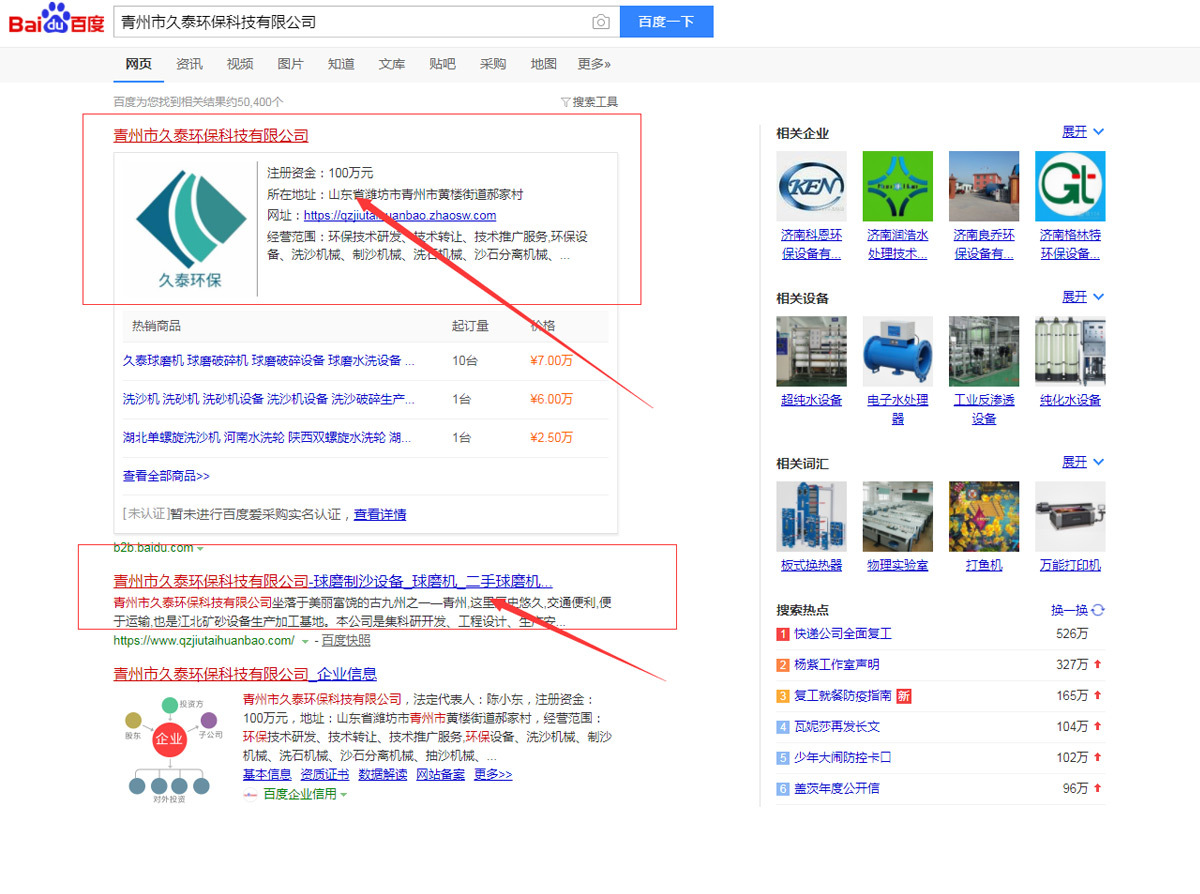Click the 百度一下 search button

[666, 22]
